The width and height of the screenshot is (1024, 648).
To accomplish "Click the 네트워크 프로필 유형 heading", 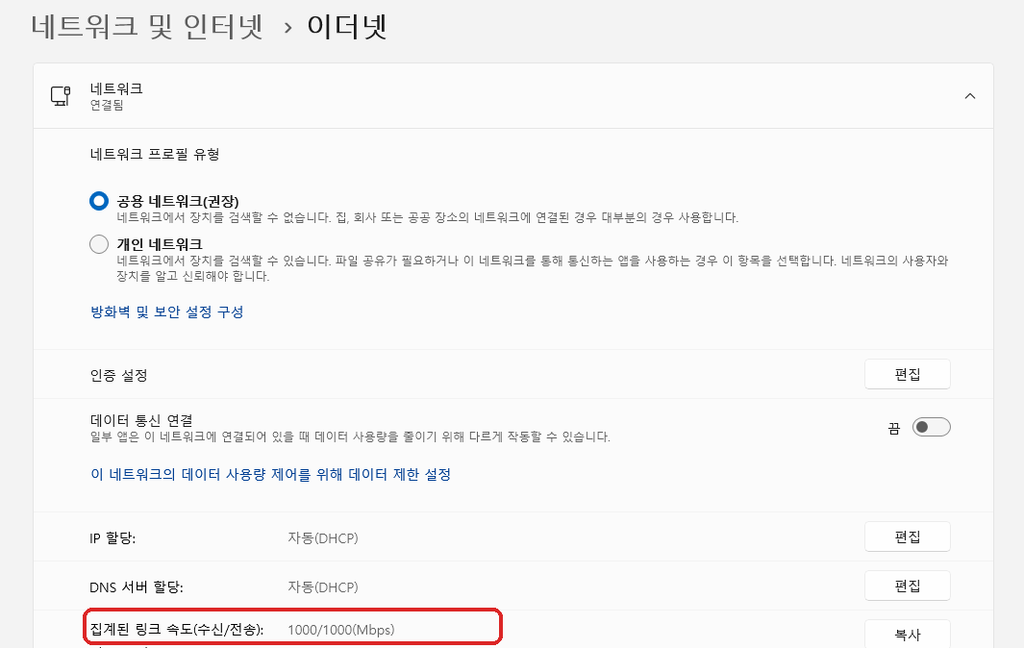I will point(155,154).
